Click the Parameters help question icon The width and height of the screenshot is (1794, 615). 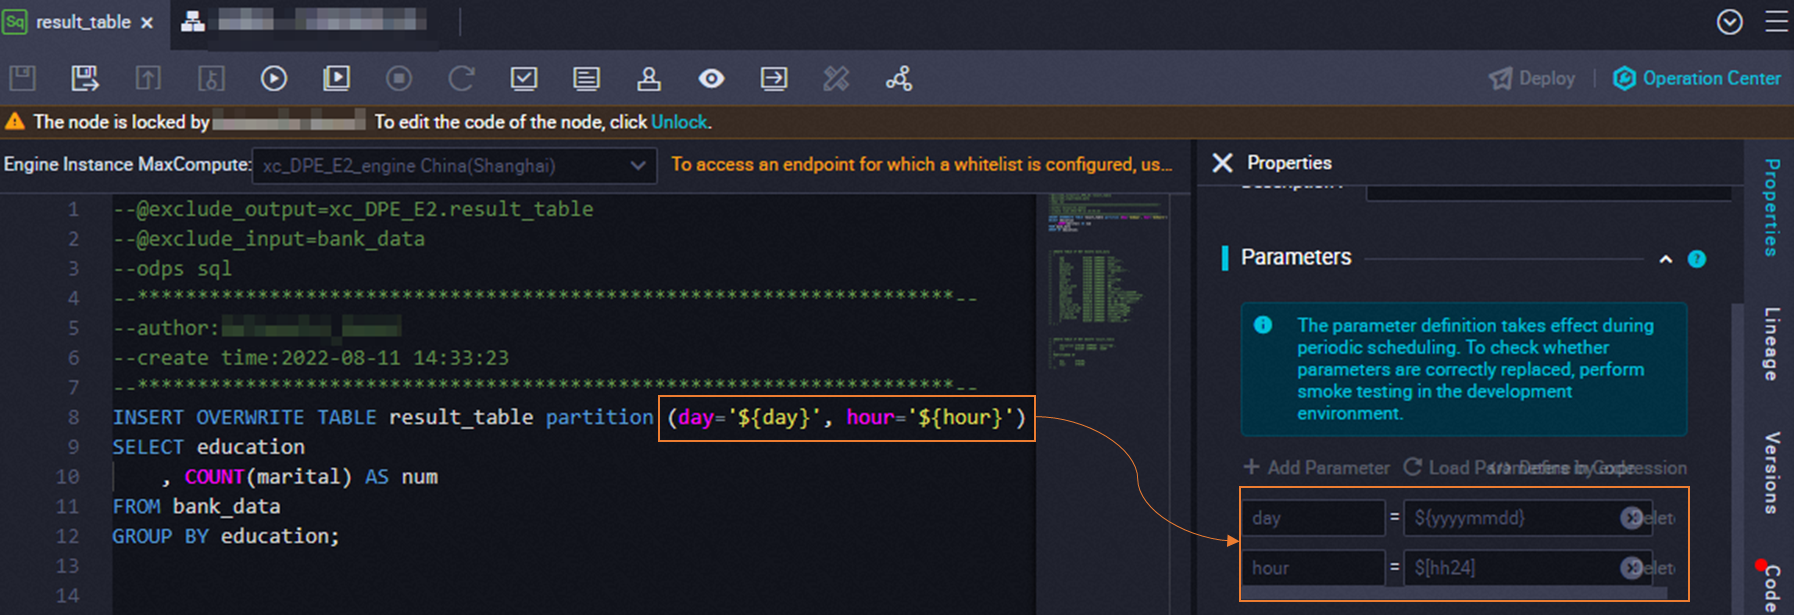click(1696, 259)
